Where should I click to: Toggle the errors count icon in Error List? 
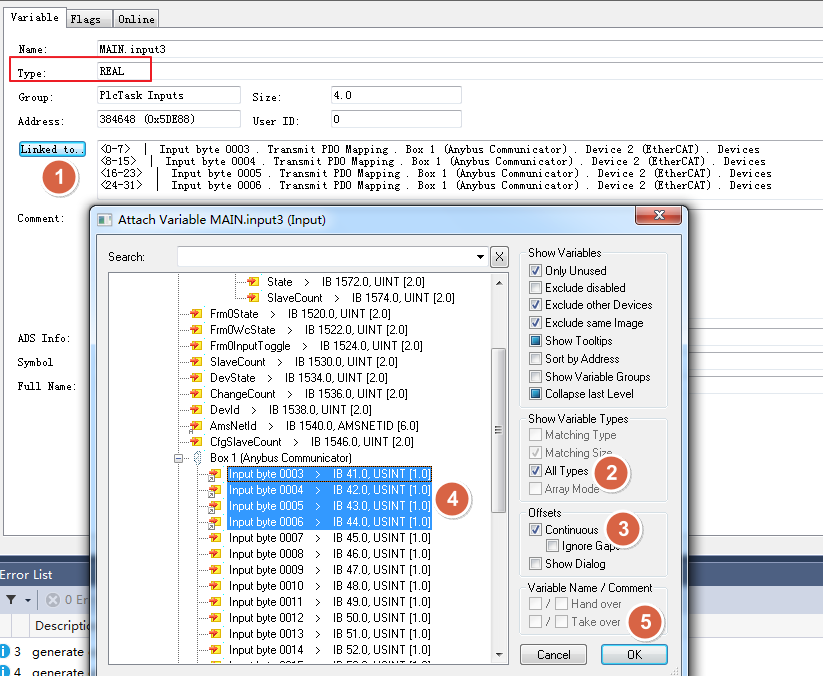(x=52, y=599)
